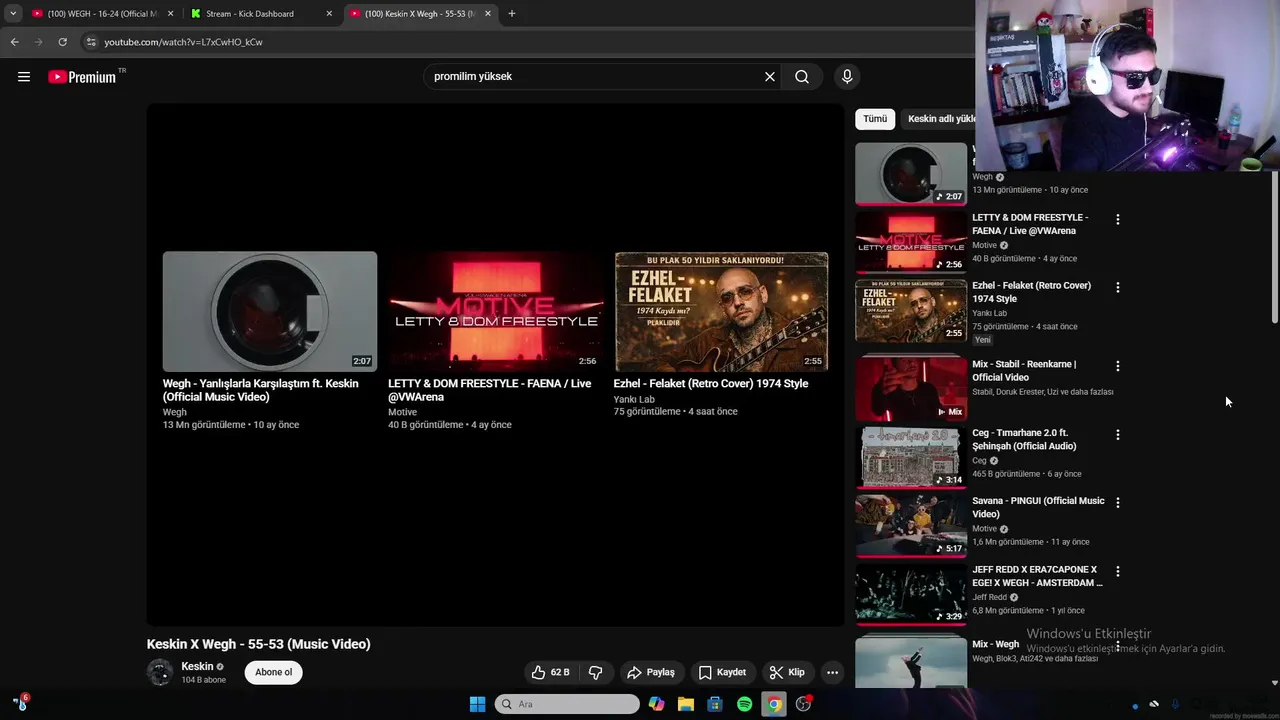Open Microsoft Store from the taskbar
This screenshot has height=720, width=1280.
point(715,704)
